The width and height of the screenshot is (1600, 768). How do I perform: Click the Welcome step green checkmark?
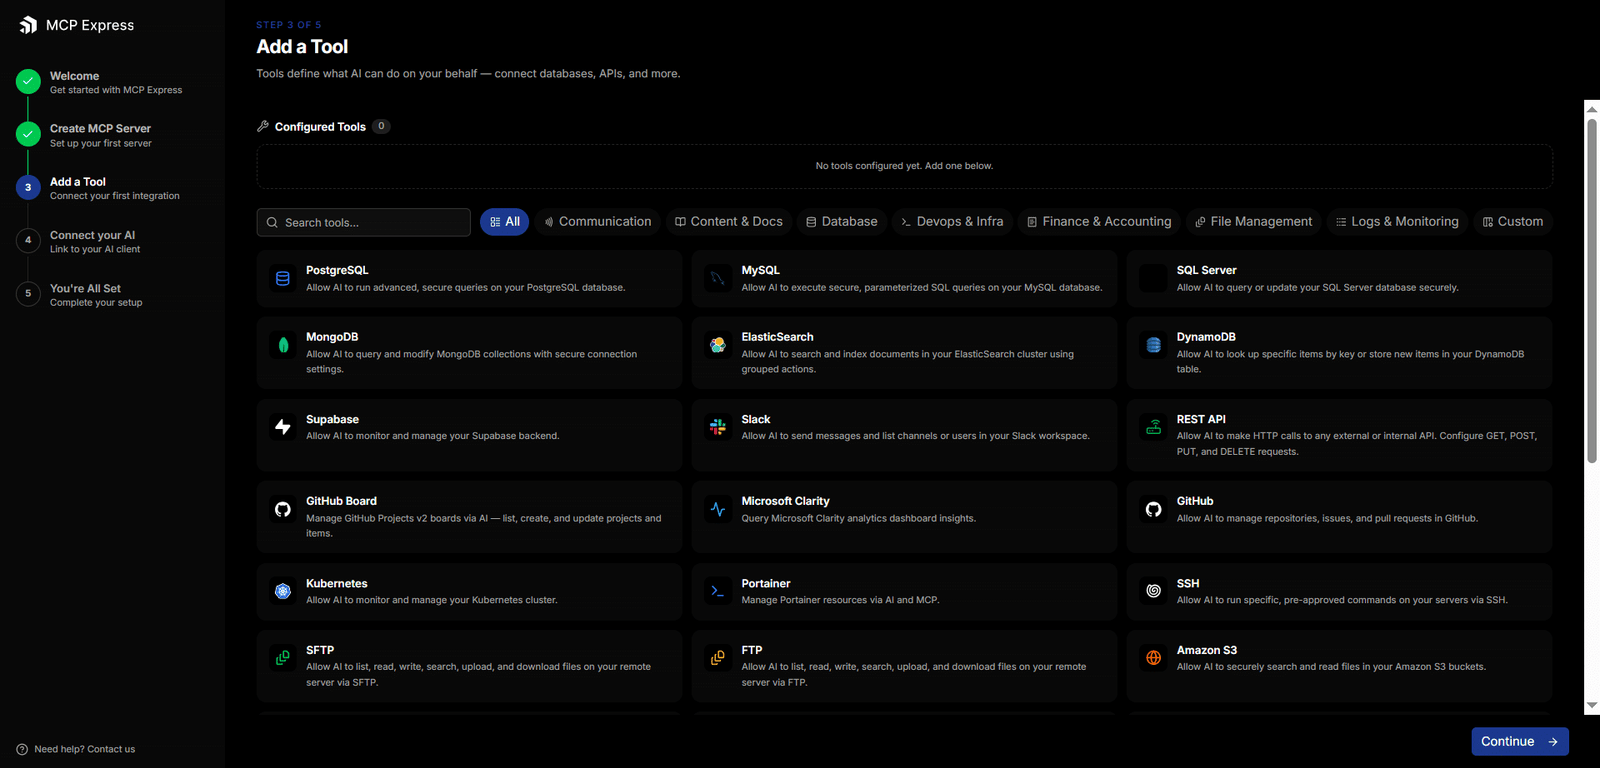click(28, 81)
